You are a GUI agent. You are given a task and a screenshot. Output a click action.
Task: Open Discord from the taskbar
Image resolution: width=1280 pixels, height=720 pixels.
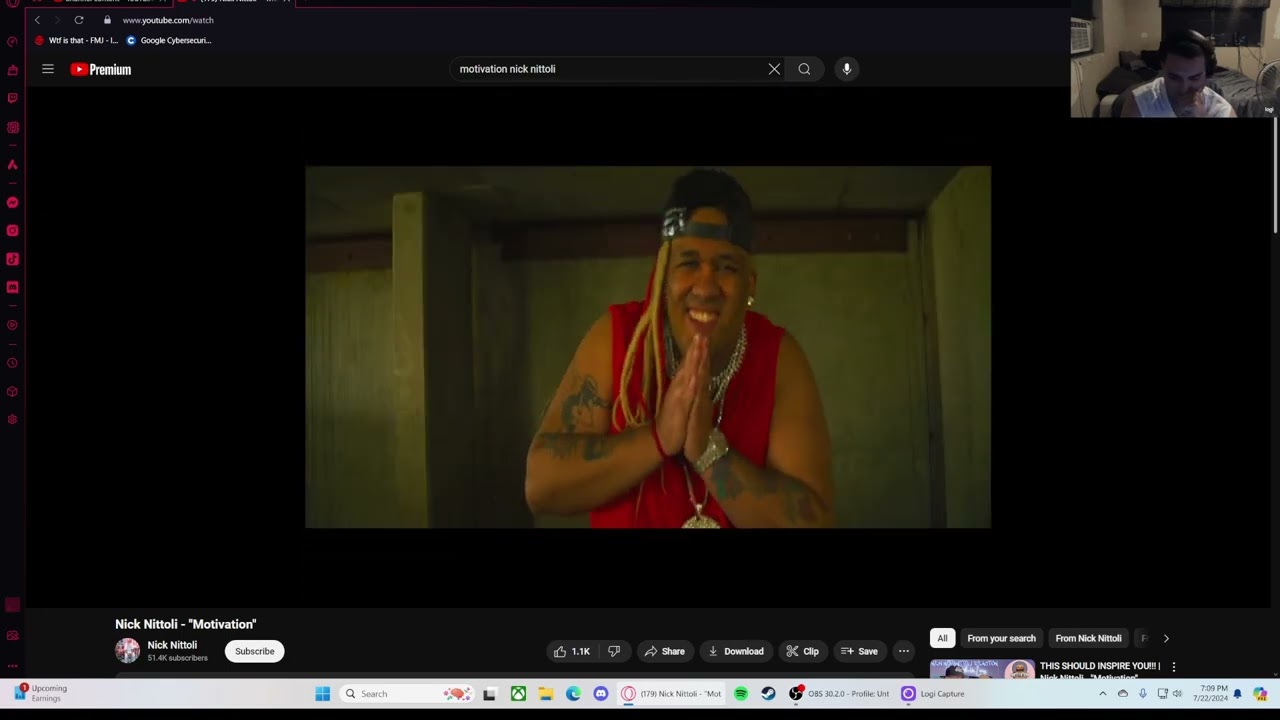point(600,694)
